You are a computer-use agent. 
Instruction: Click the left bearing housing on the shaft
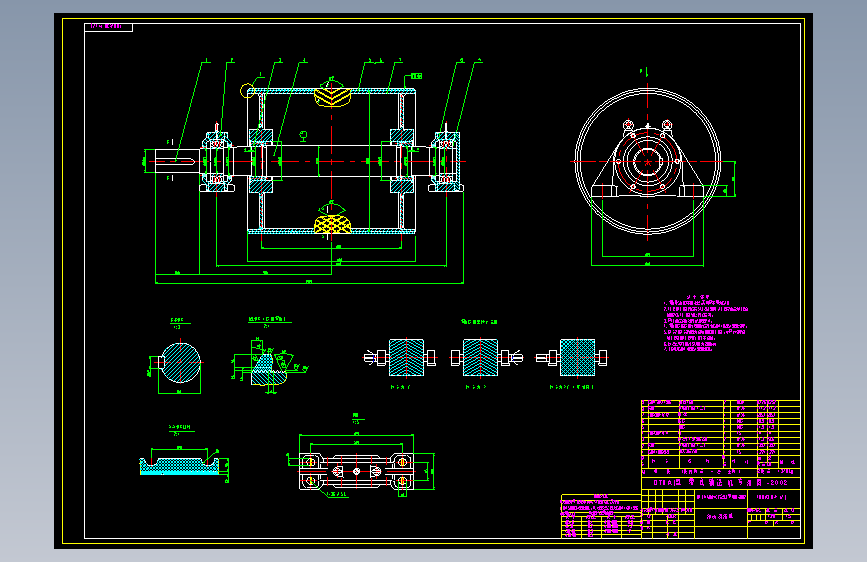click(217, 162)
